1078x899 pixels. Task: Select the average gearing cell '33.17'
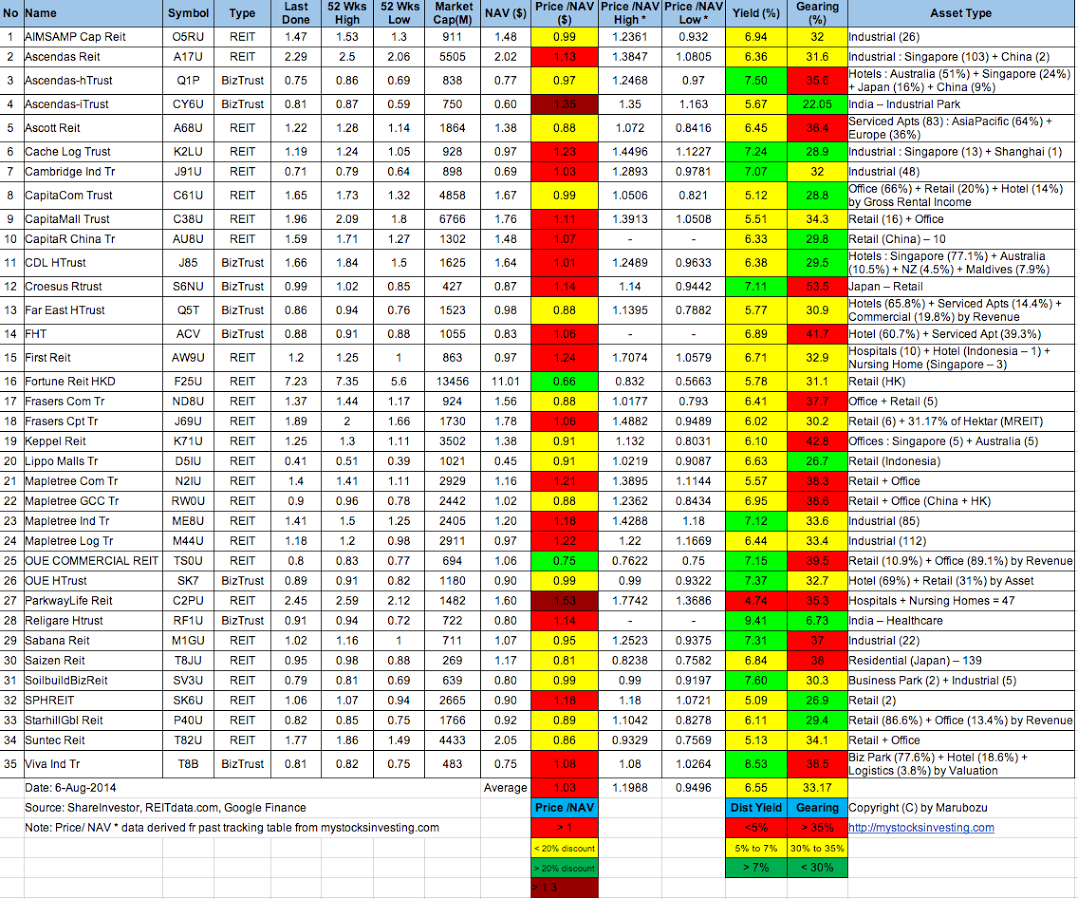click(817, 788)
